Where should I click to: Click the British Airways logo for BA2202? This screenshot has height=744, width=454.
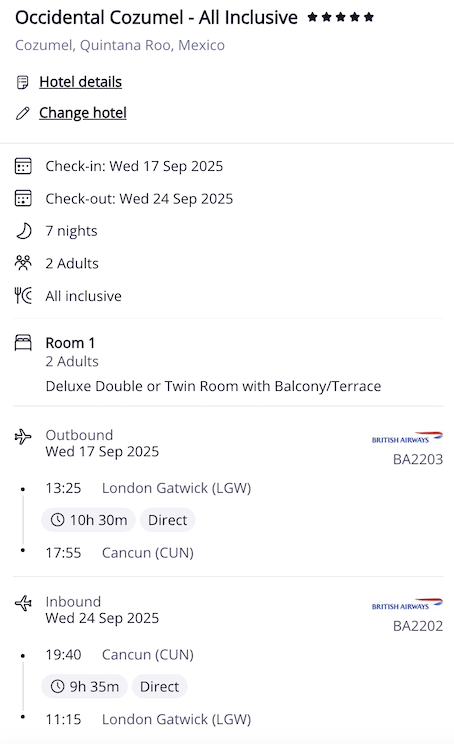[407, 604]
